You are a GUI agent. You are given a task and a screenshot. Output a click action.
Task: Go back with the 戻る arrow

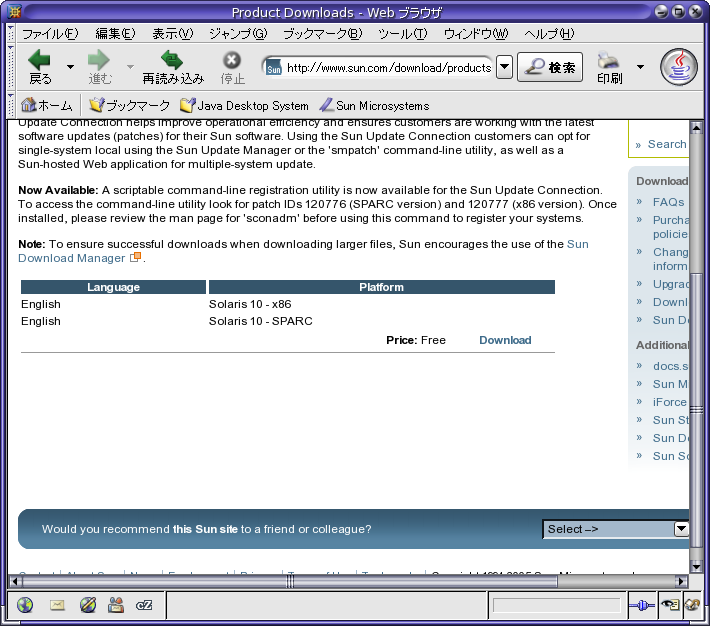(40, 67)
